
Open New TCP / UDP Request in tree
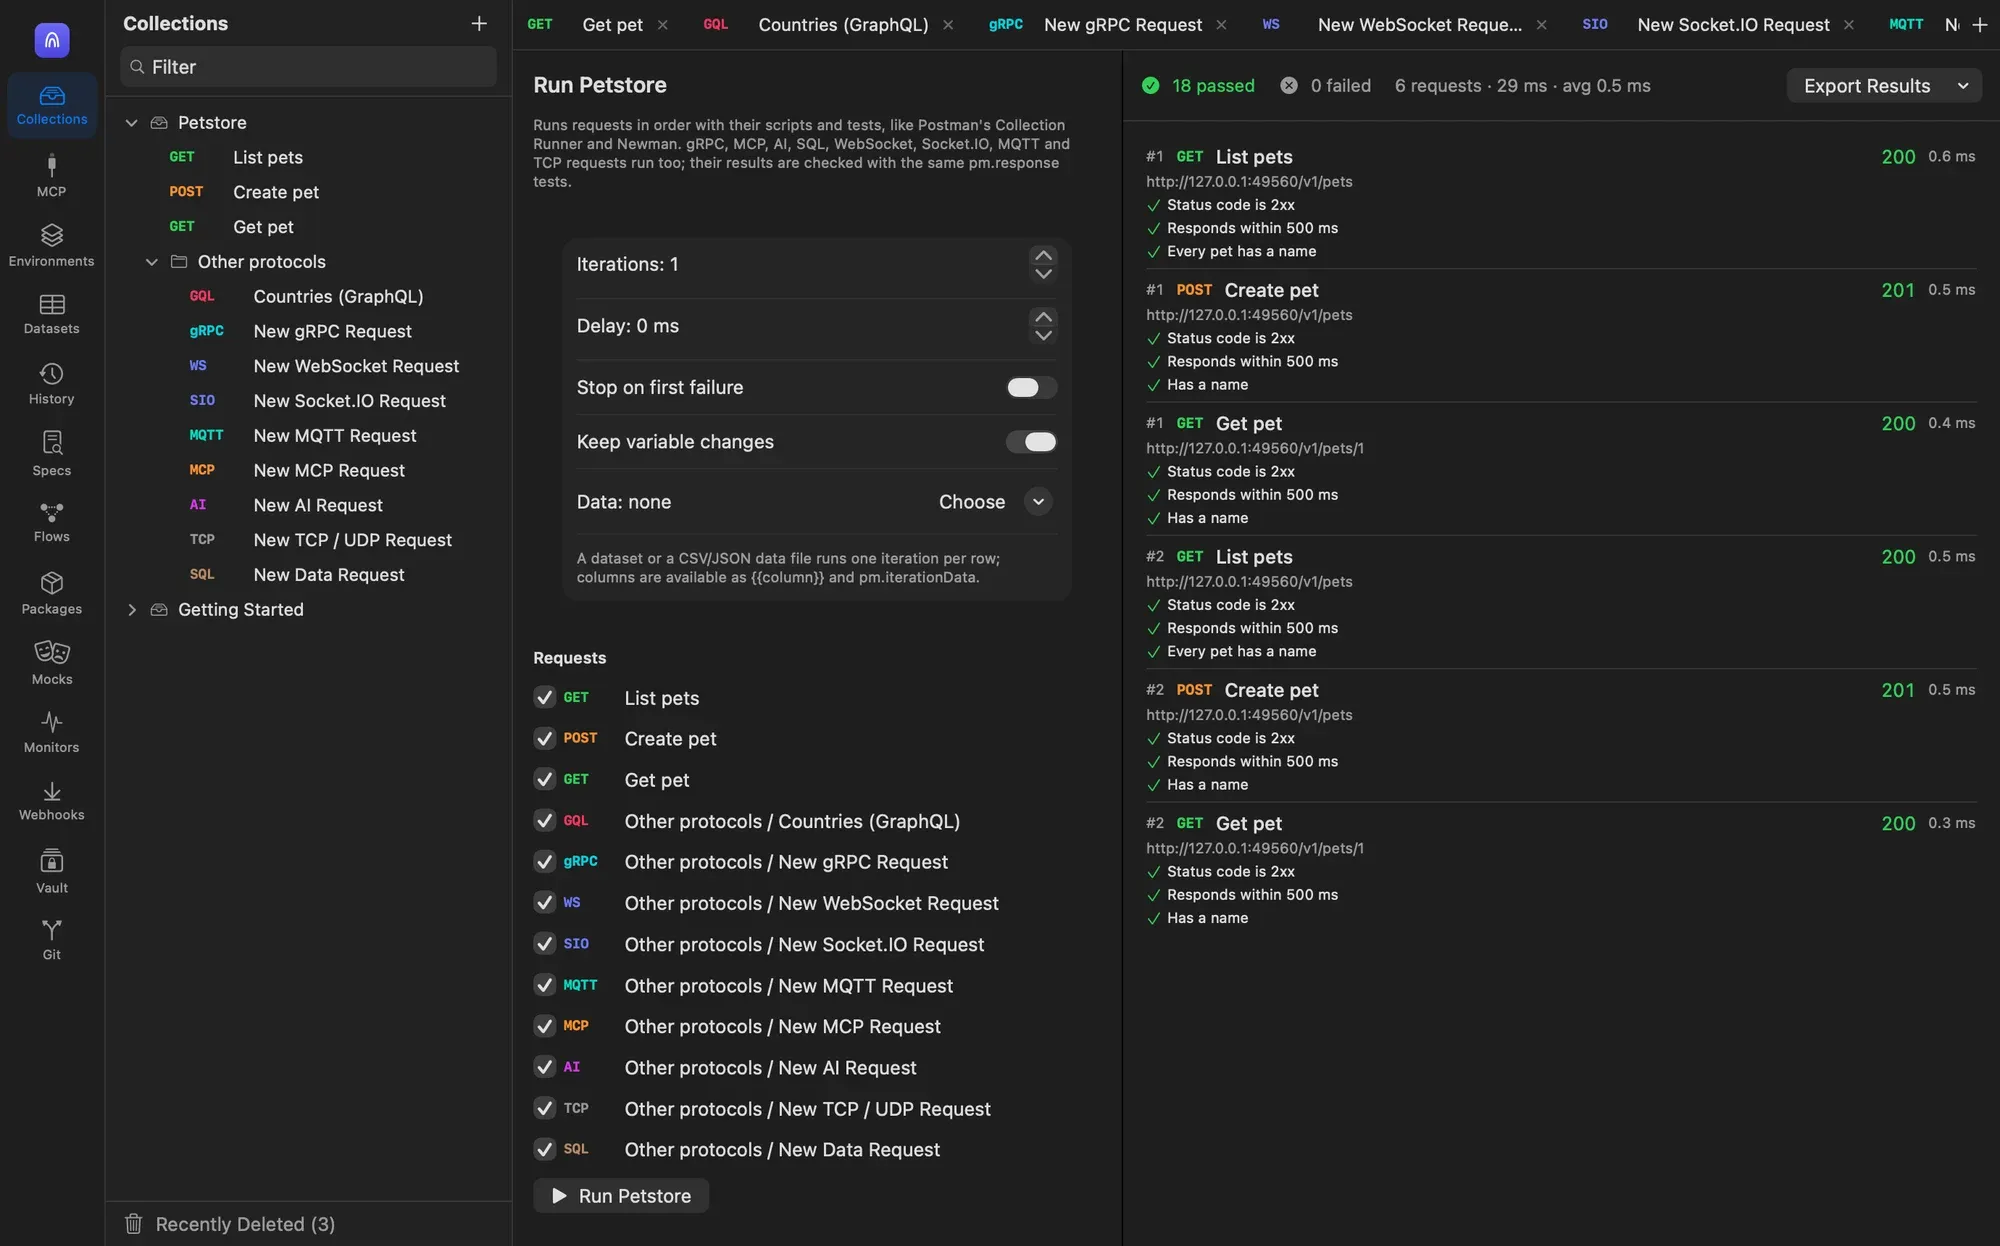coord(352,540)
